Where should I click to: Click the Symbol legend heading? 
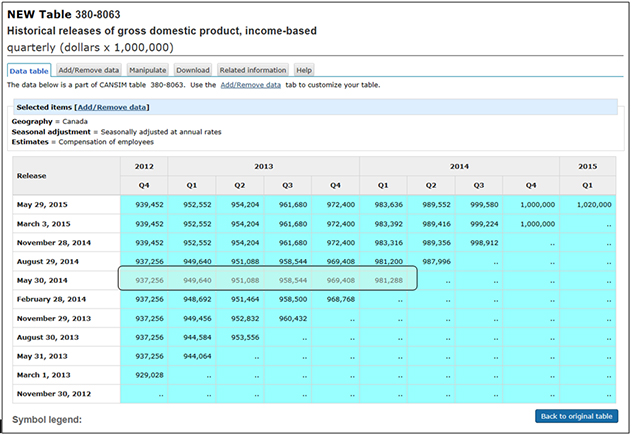47,419
